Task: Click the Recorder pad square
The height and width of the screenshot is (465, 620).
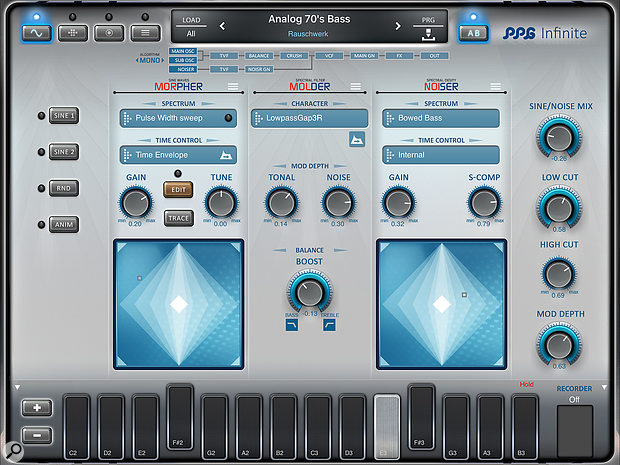Action: tap(575, 431)
